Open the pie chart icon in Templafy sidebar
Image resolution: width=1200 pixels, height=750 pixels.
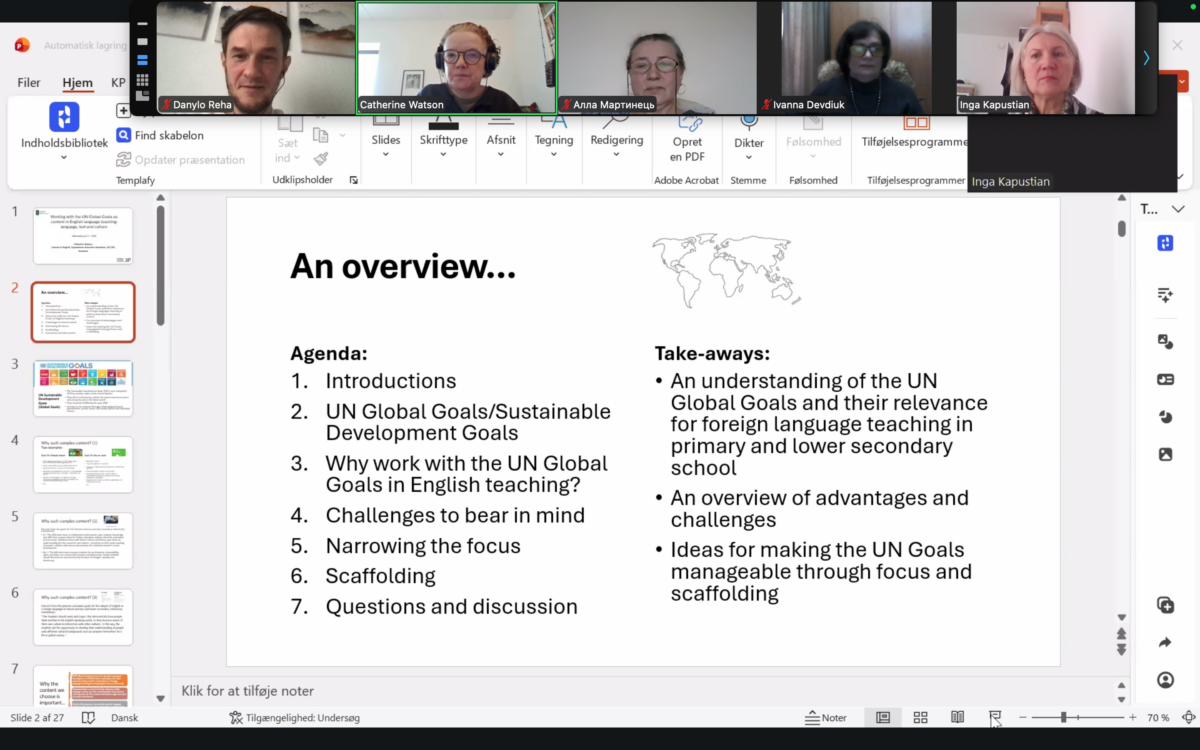click(1165, 417)
